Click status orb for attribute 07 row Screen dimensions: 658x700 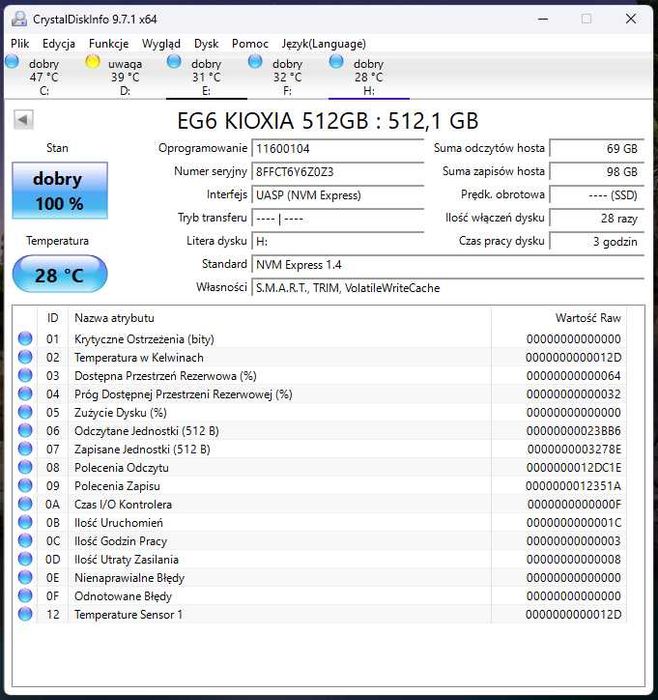point(25,449)
